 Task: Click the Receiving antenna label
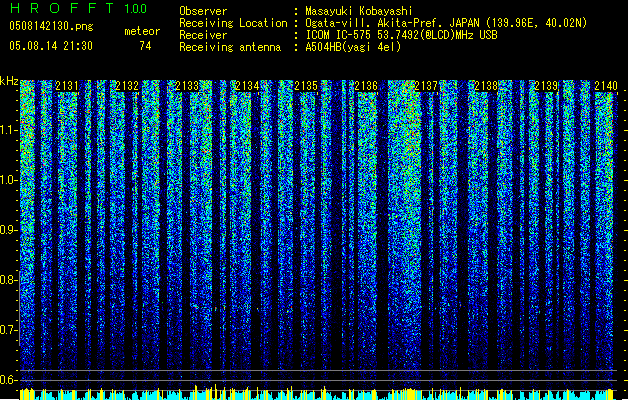(230, 47)
